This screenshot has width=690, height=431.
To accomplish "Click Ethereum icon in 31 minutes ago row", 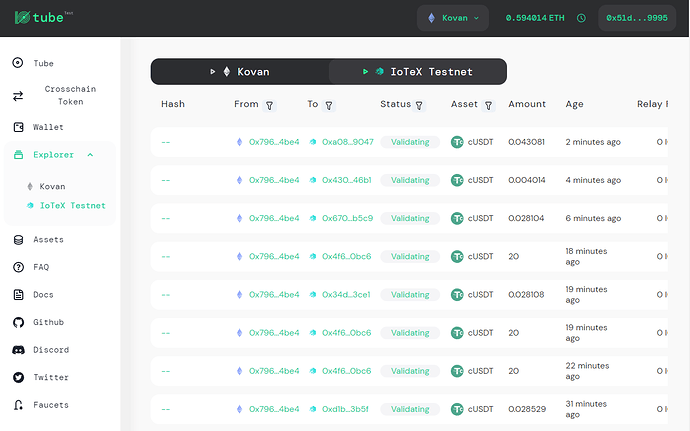I will pos(239,409).
